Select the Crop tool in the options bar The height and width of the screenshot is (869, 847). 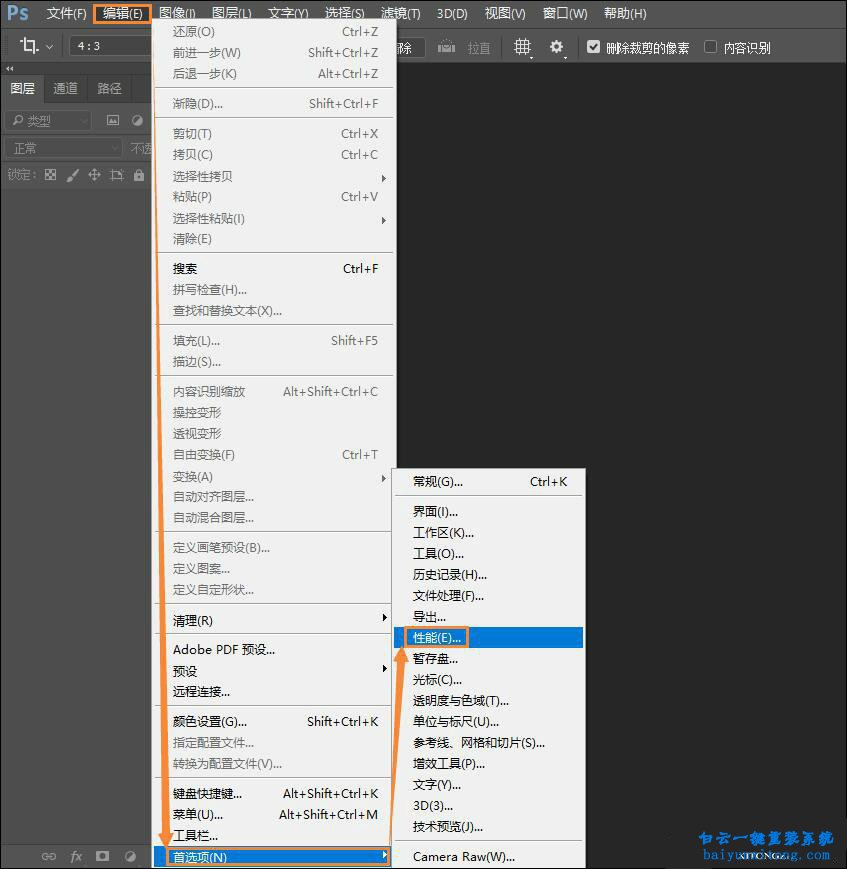coord(27,45)
